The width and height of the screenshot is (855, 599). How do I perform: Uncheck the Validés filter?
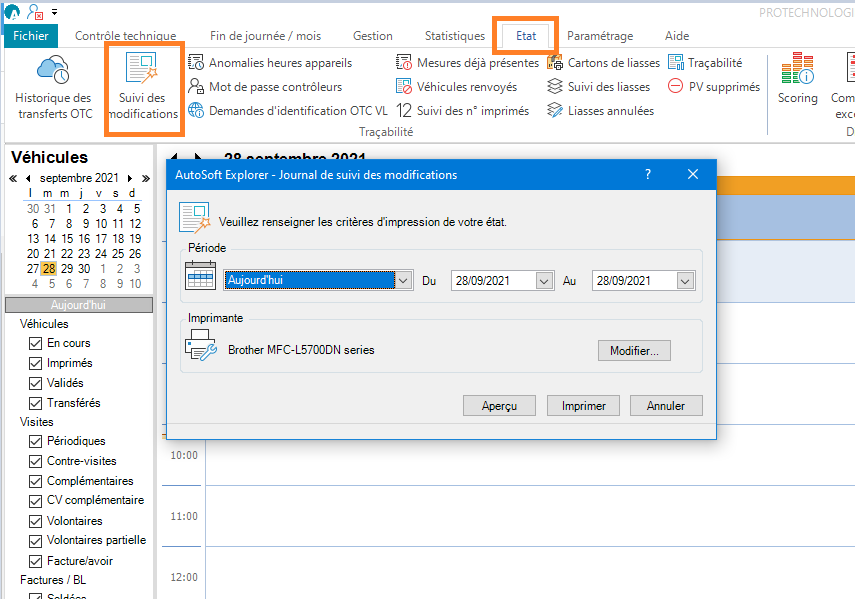(36, 383)
